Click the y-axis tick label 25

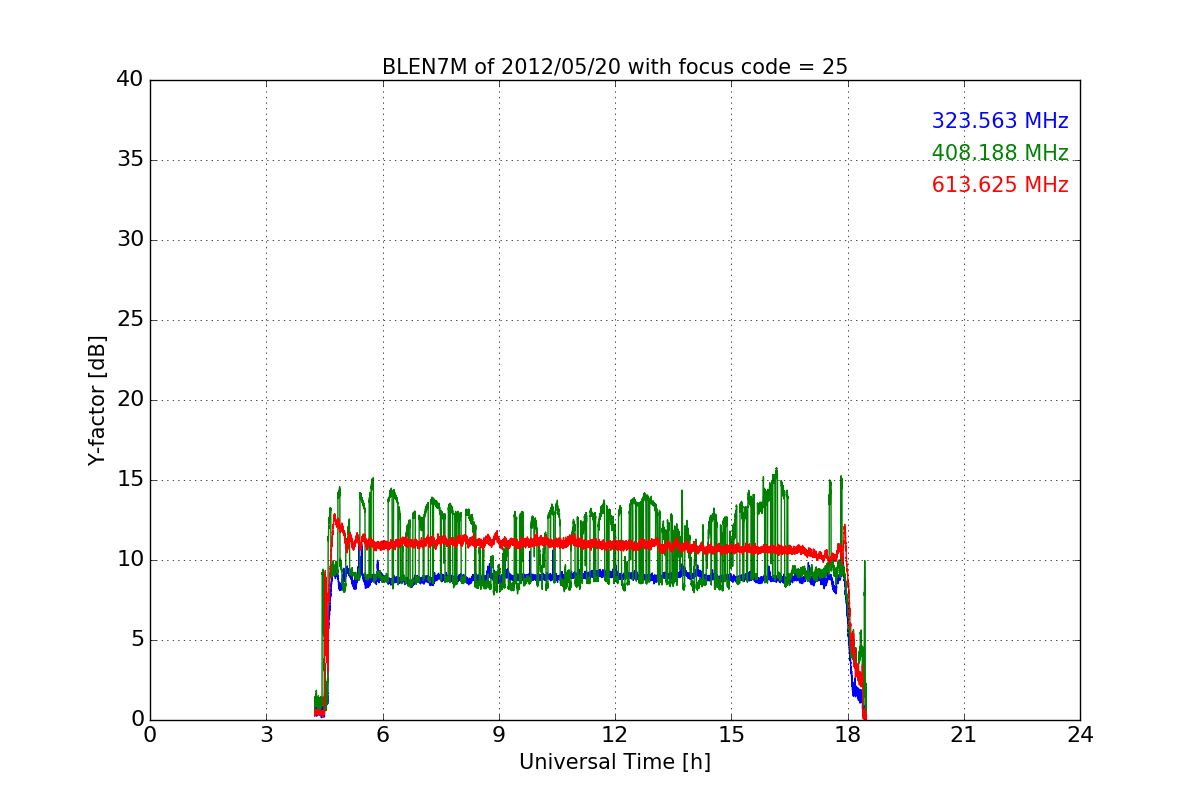click(x=128, y=320)
